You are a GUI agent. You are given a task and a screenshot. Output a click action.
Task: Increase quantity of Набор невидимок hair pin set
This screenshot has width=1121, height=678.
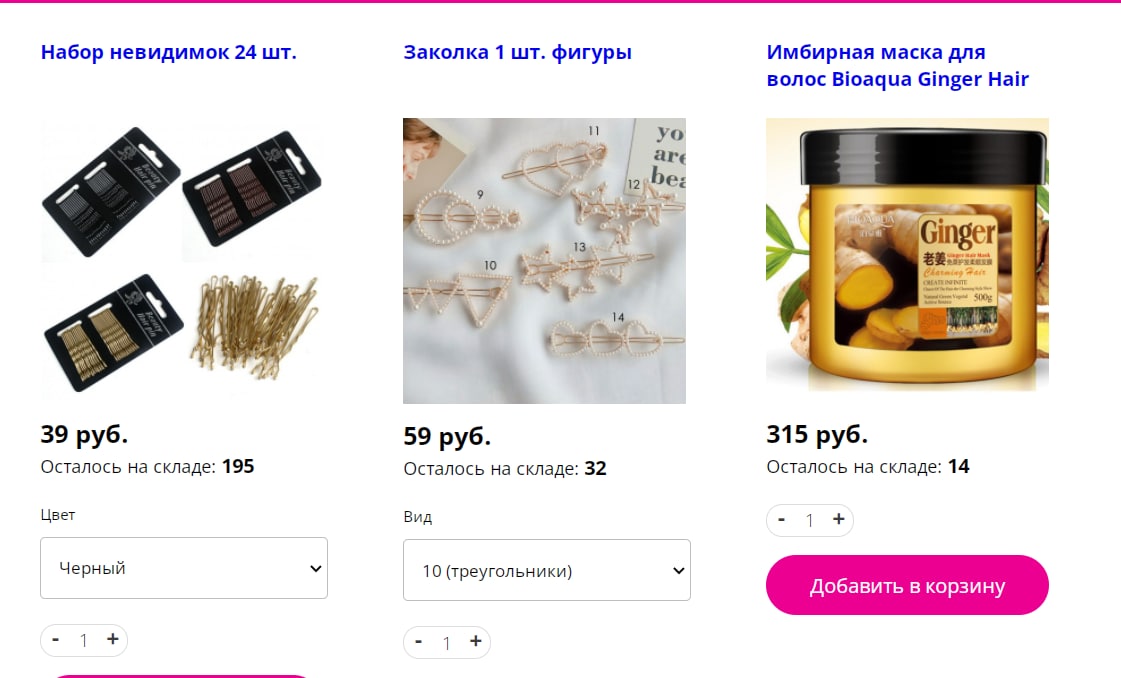click(112, 639)
